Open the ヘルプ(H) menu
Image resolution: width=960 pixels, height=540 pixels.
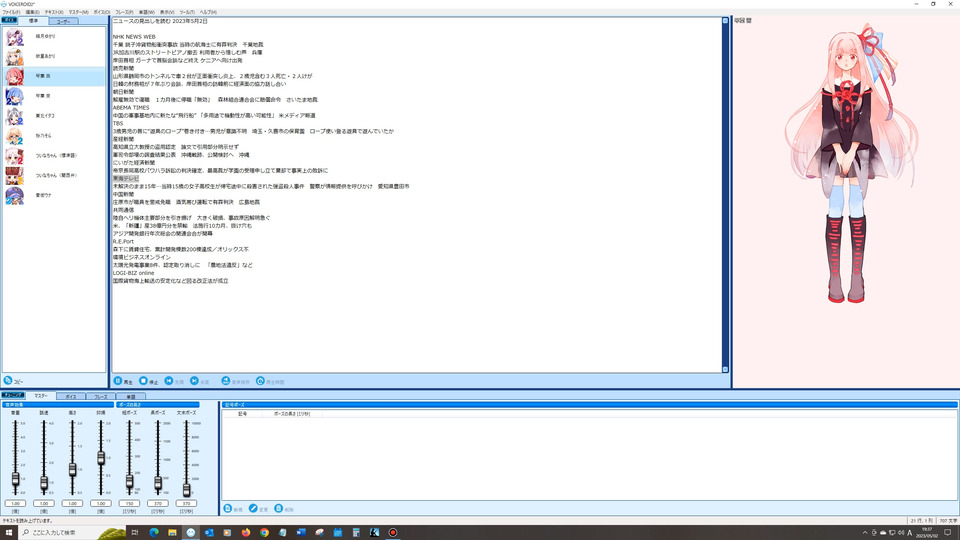(x=208, y=12)
